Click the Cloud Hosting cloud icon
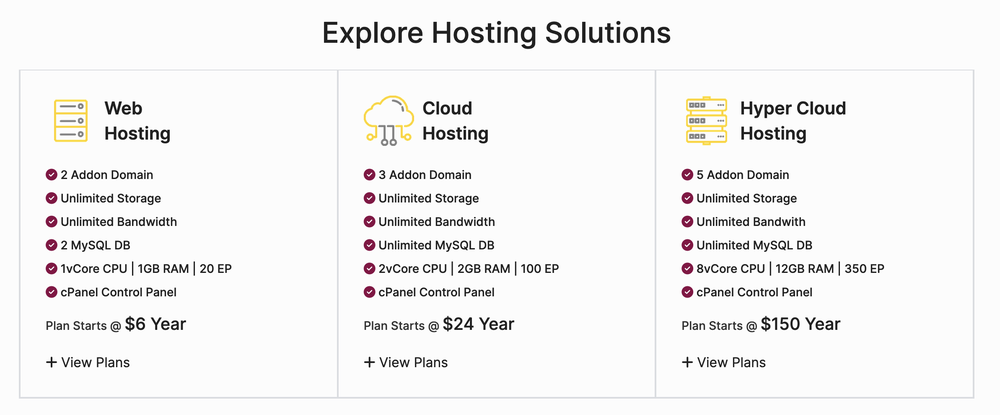Viewport: 1000px width, 415px height. pyautogui.click(x=388, y=120)
